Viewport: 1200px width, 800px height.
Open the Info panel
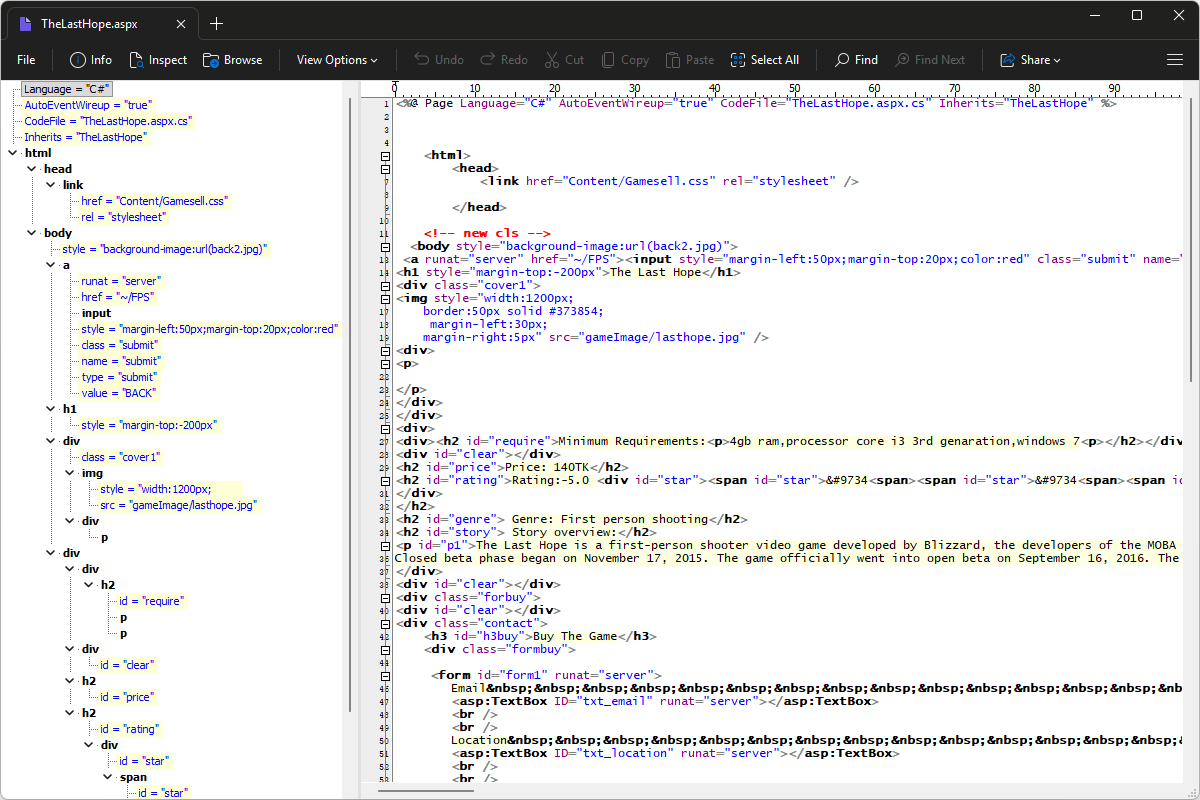point(90,60)
